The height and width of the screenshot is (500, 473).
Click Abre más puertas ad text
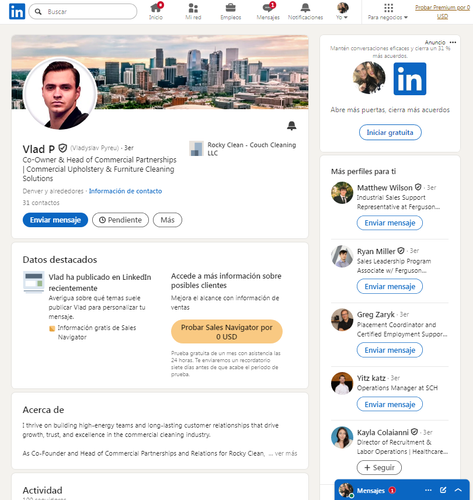click(x=390, y=110)
